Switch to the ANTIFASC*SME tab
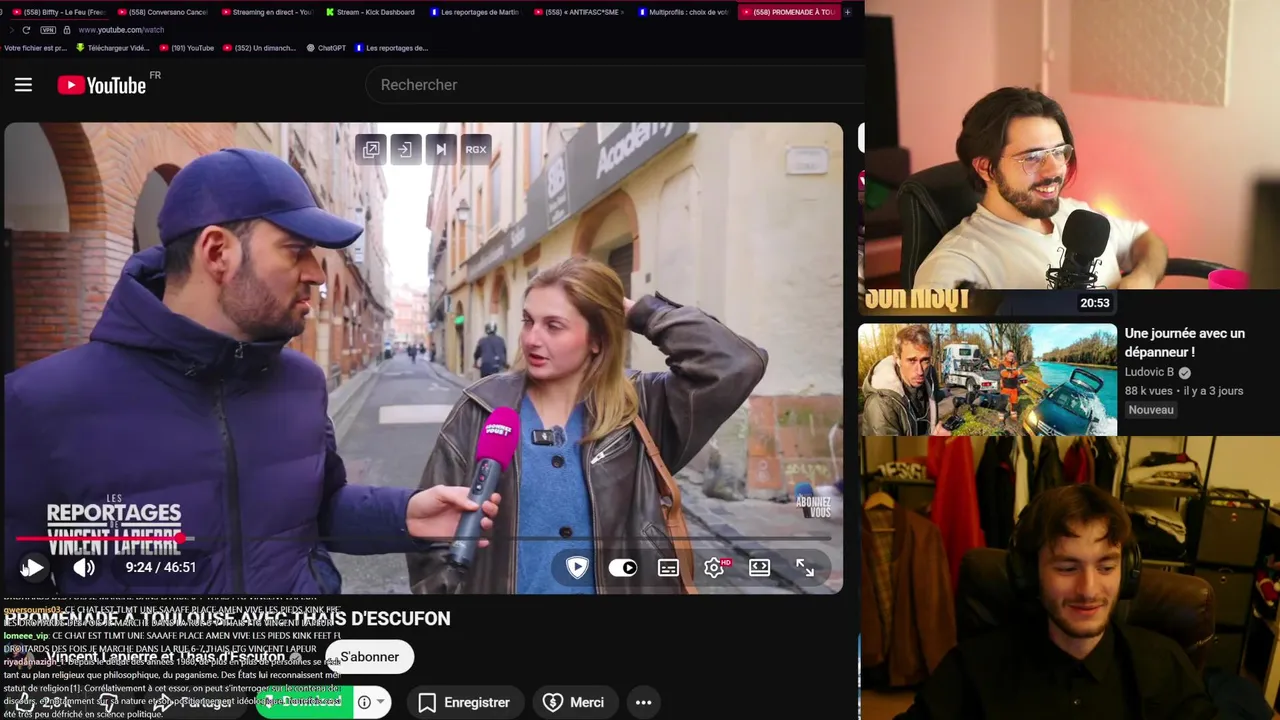This screenshot has height=720, width=1280. click(578, 12)
